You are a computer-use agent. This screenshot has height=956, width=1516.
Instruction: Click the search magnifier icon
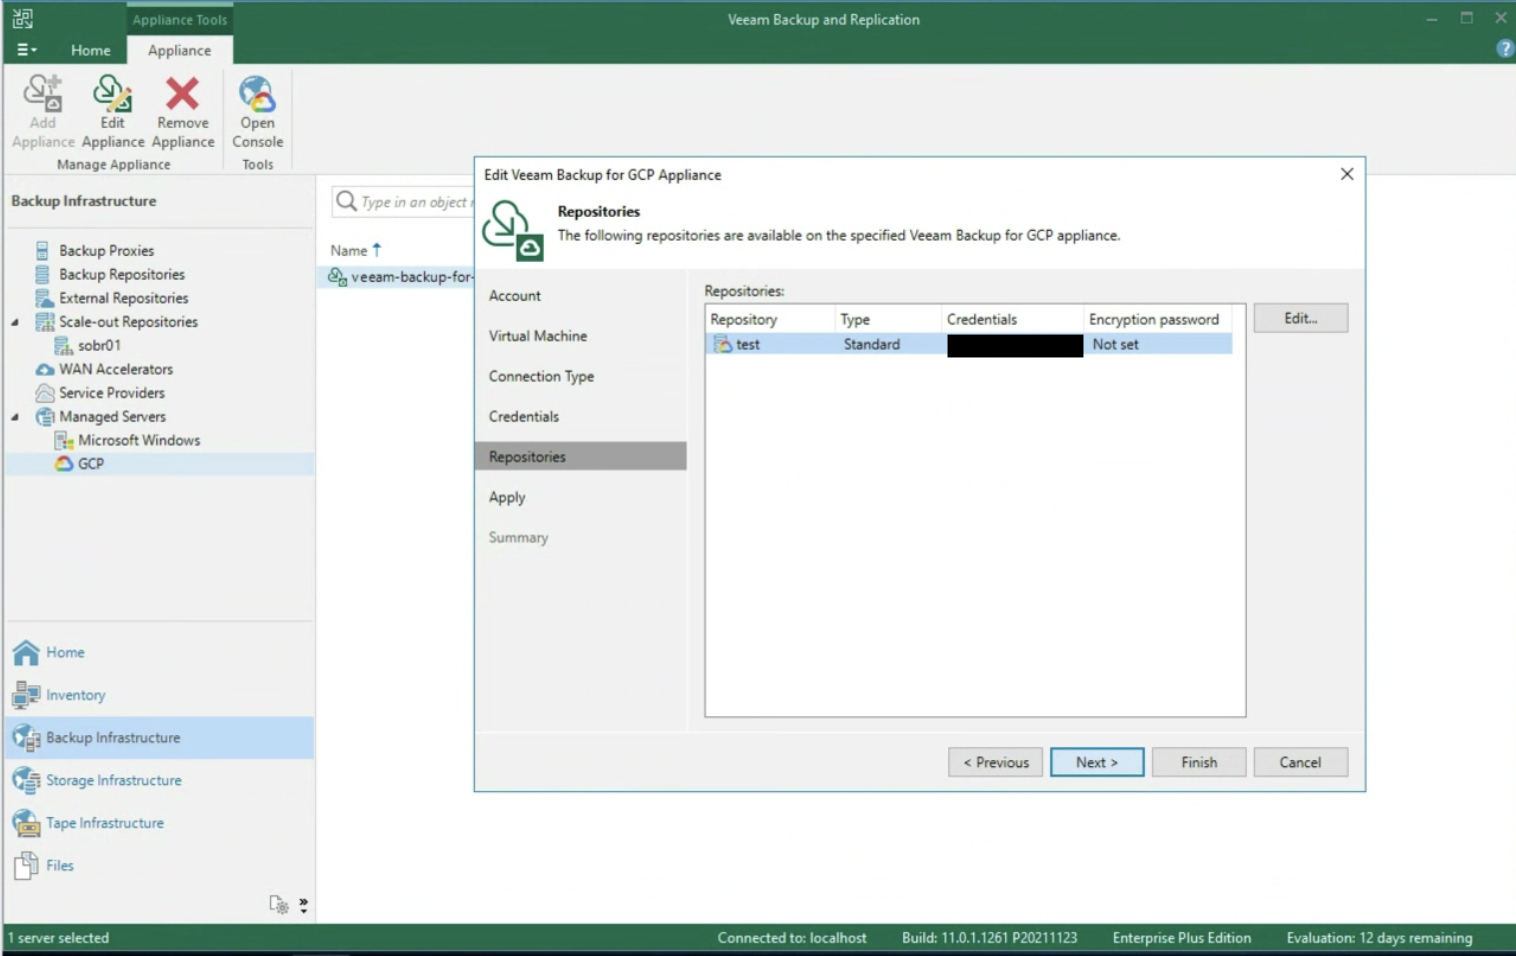pyautogui.click(x=346, y=202)
